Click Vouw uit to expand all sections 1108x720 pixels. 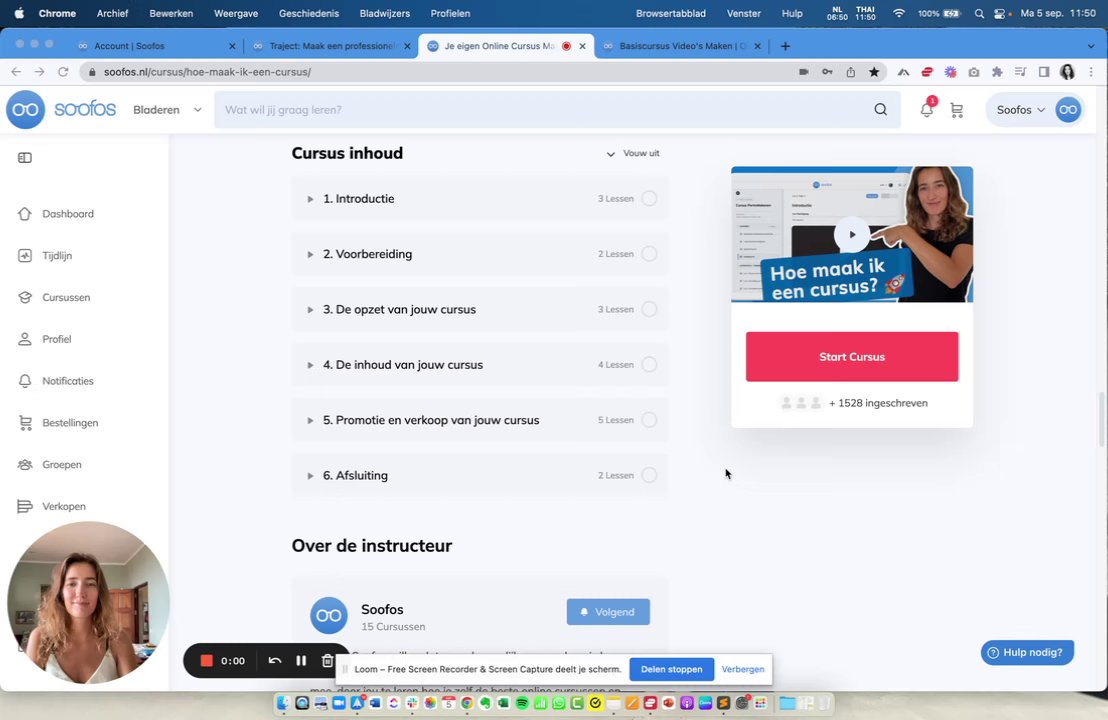(x=633, y=153)
